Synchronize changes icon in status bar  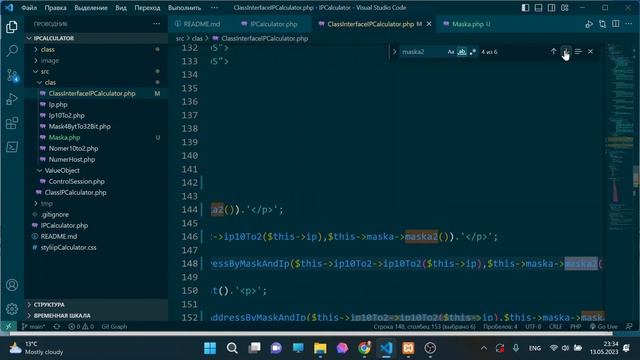(57, 327)
